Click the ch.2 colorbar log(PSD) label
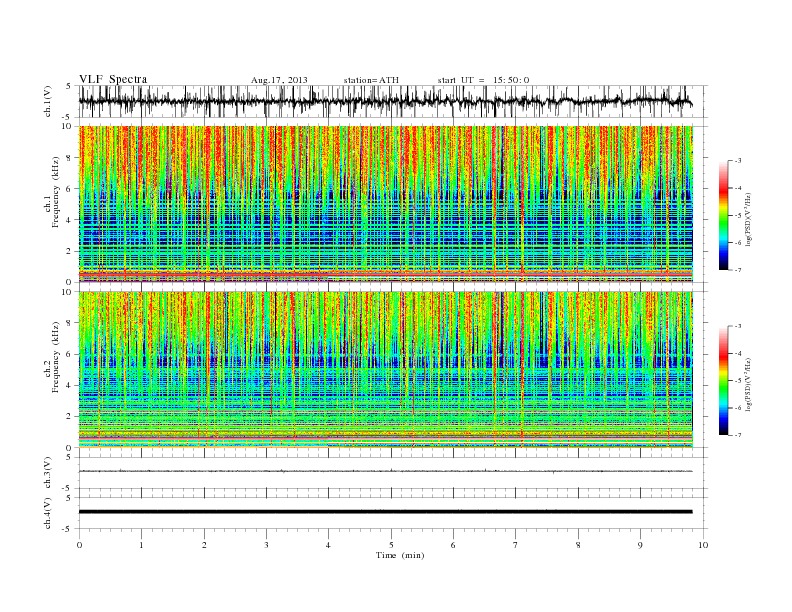The image size is (792, 612). (747, 383)
